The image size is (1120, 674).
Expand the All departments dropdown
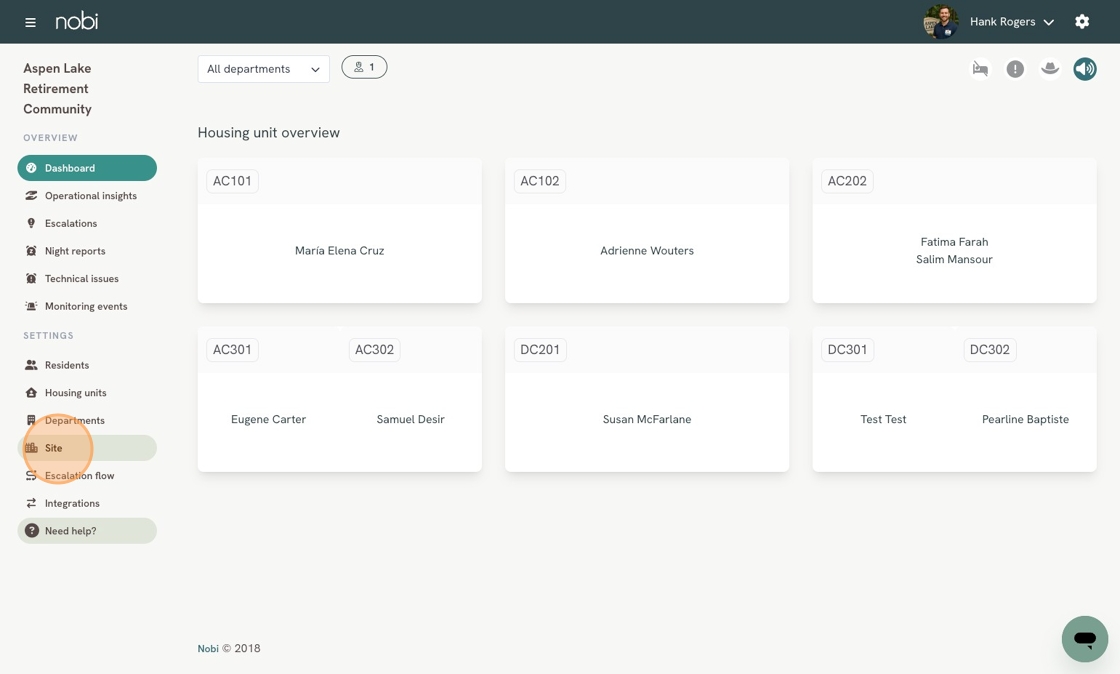coord(264,69)
